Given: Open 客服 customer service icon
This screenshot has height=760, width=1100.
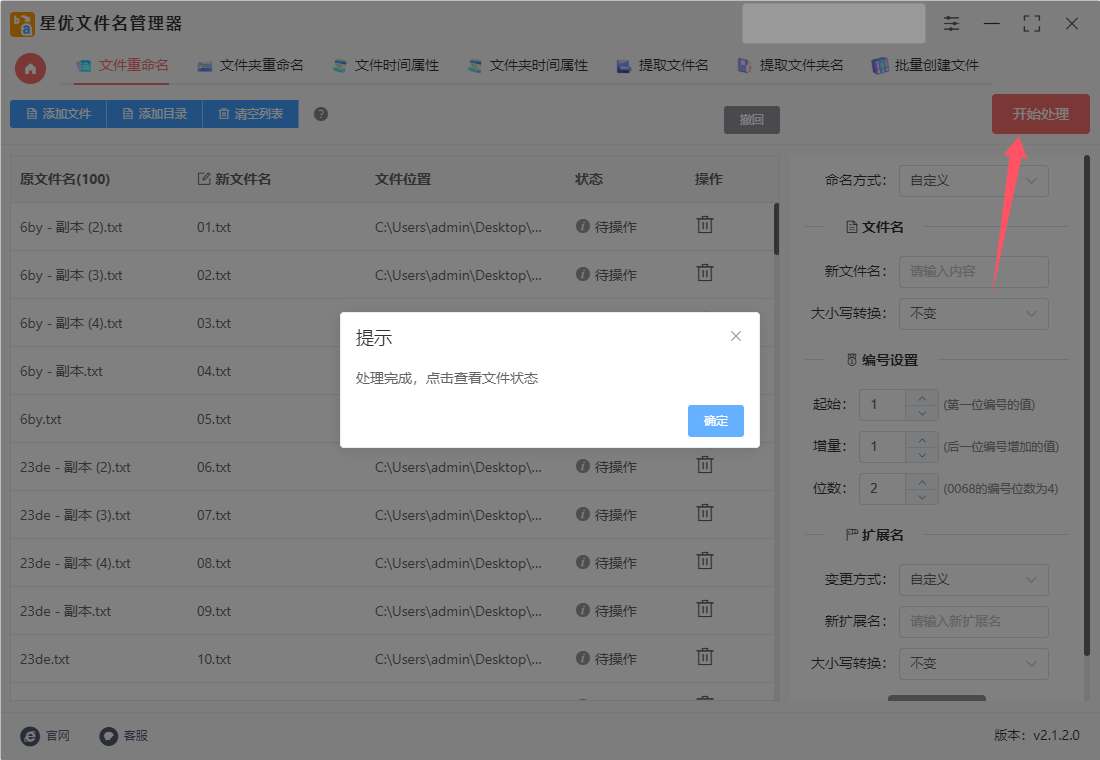Looking at the screenshot, I should pyautogui.click(x=109, y=735).
